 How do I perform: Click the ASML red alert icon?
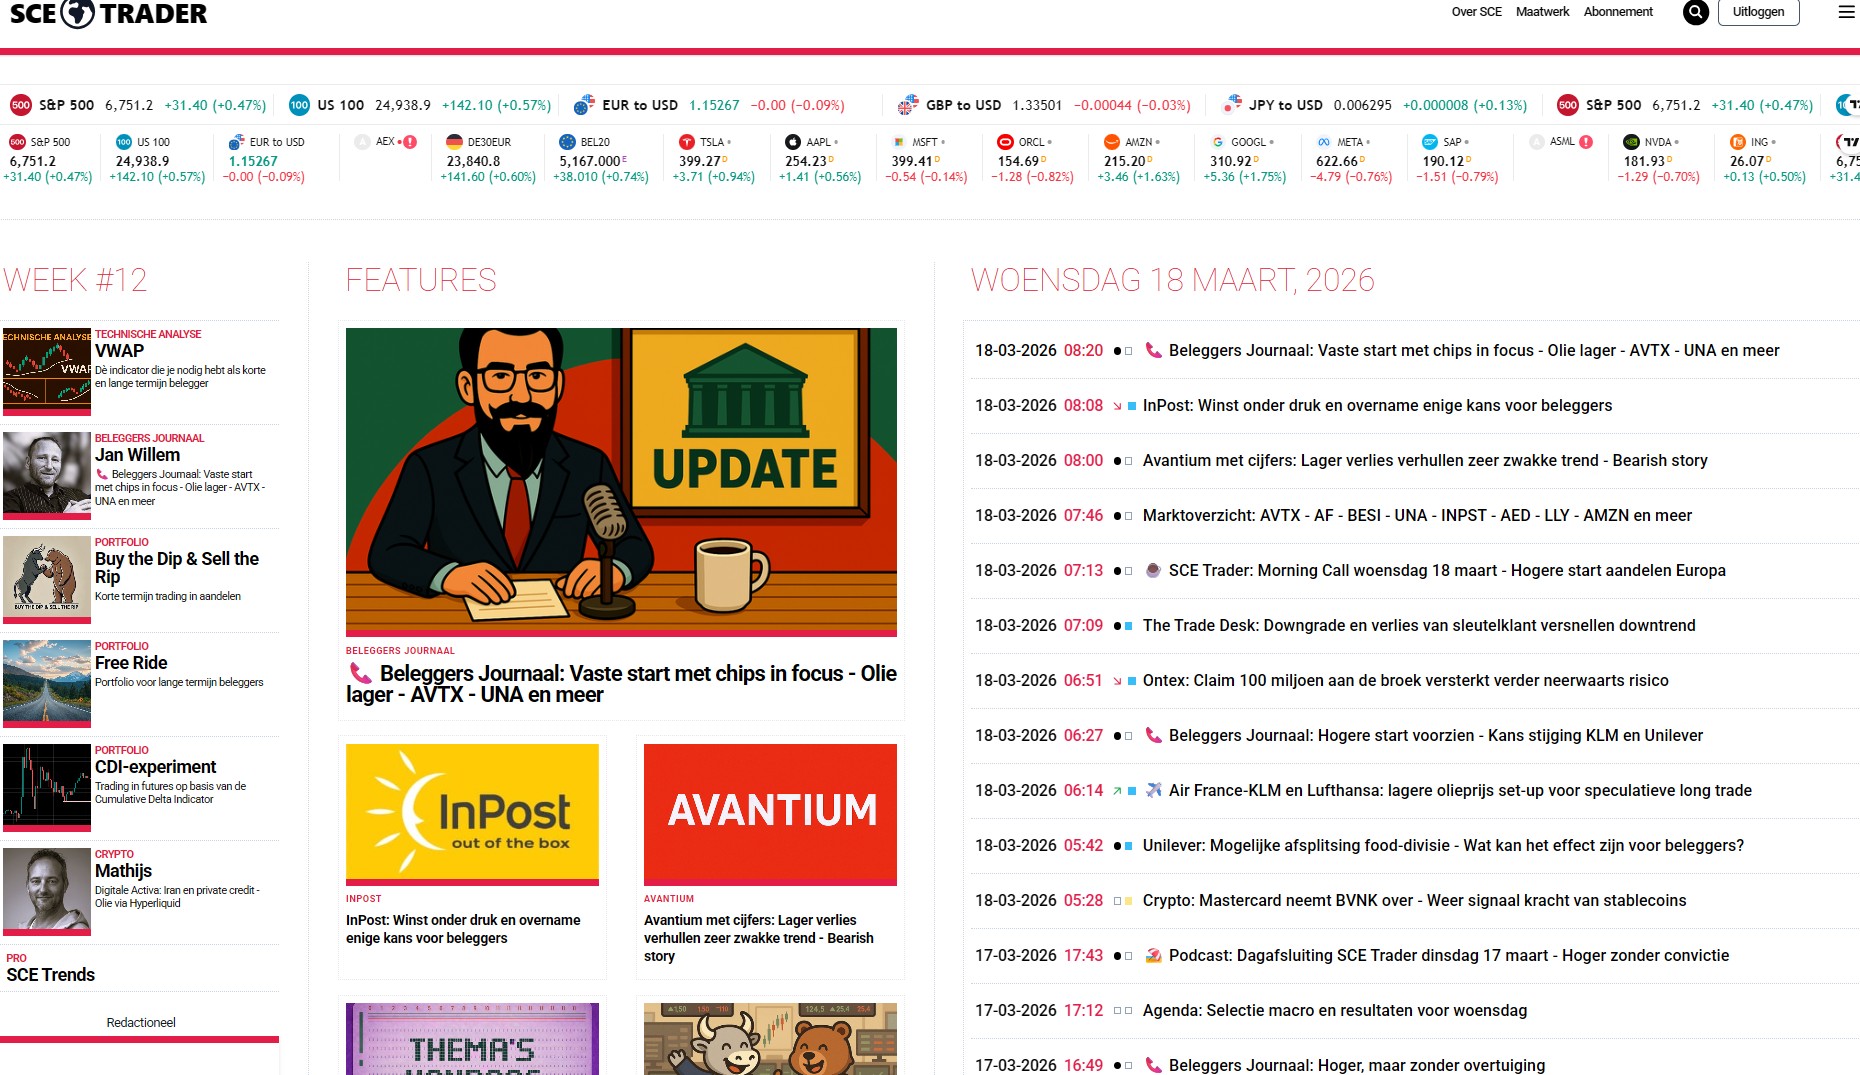pos(1586,142)
